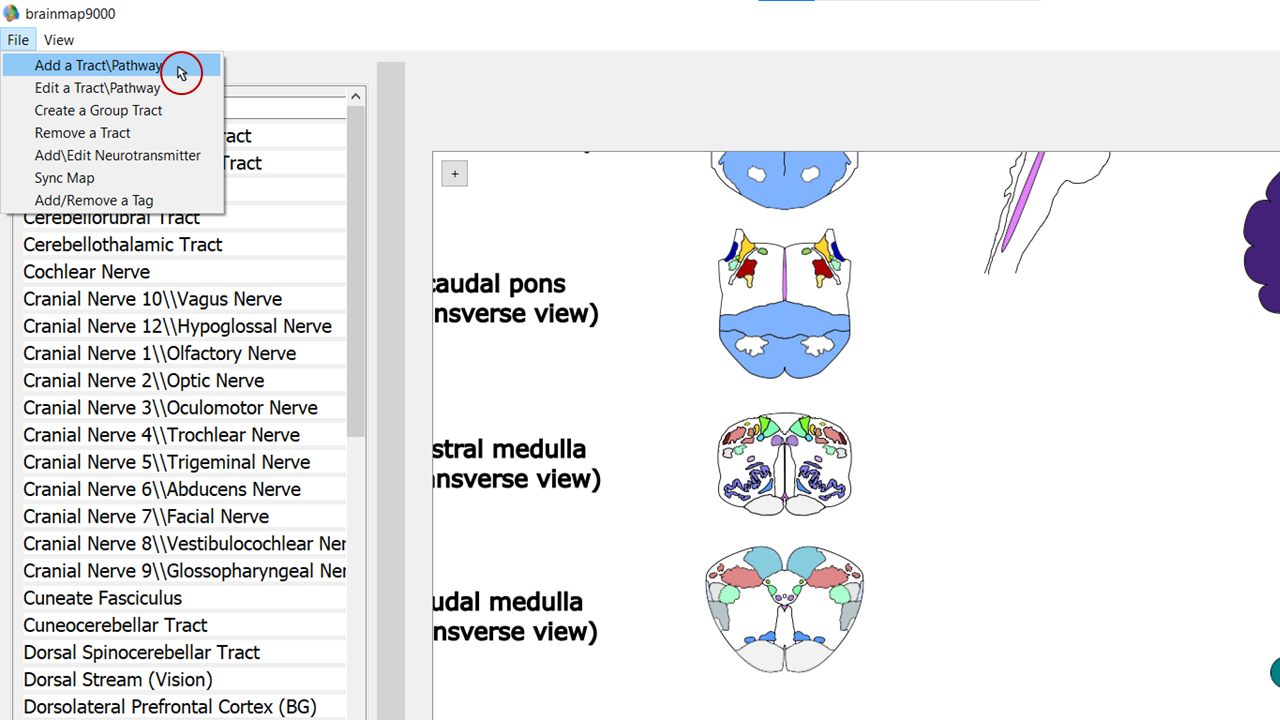Select Cranial Nerve 2\\Optic Nerve entry
This screenshot has width=1280, height=720.
tap(144, 381)
